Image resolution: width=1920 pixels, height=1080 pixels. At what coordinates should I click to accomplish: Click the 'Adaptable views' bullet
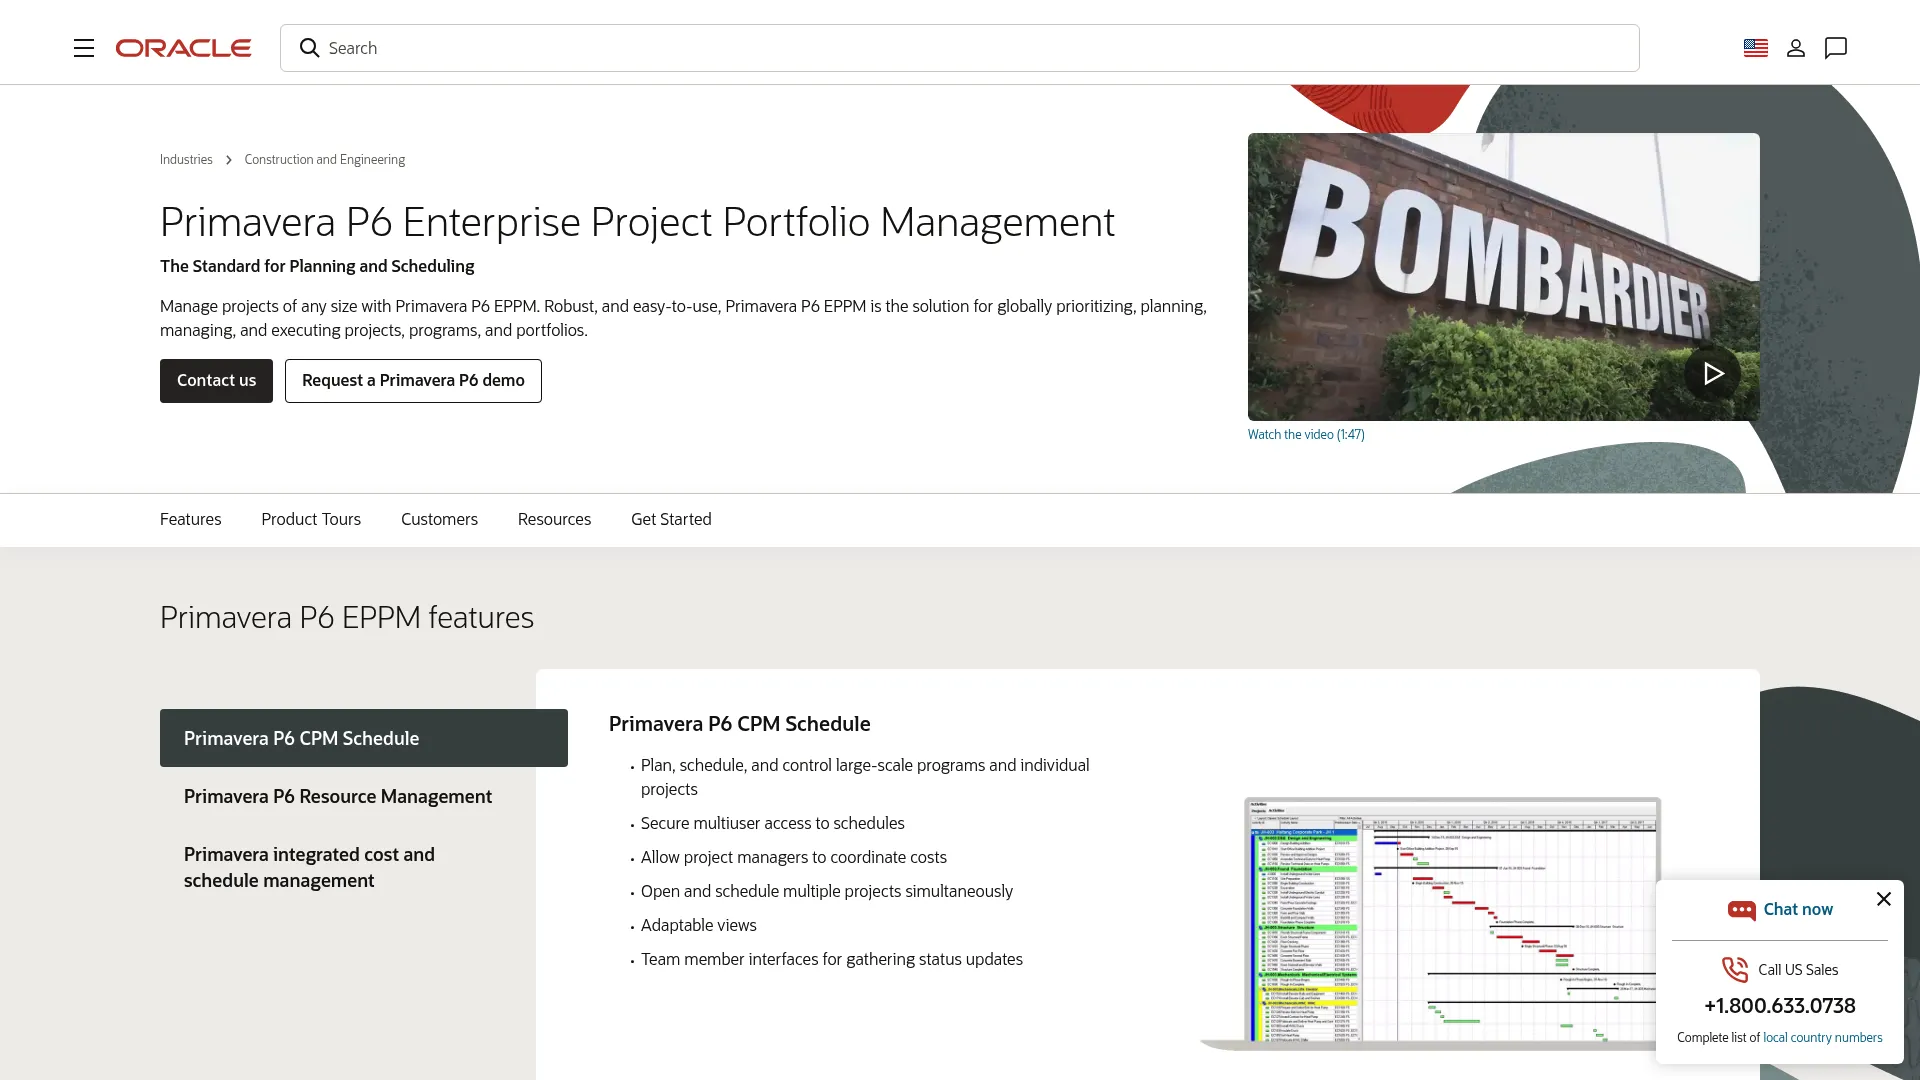[x=698, y=926]
